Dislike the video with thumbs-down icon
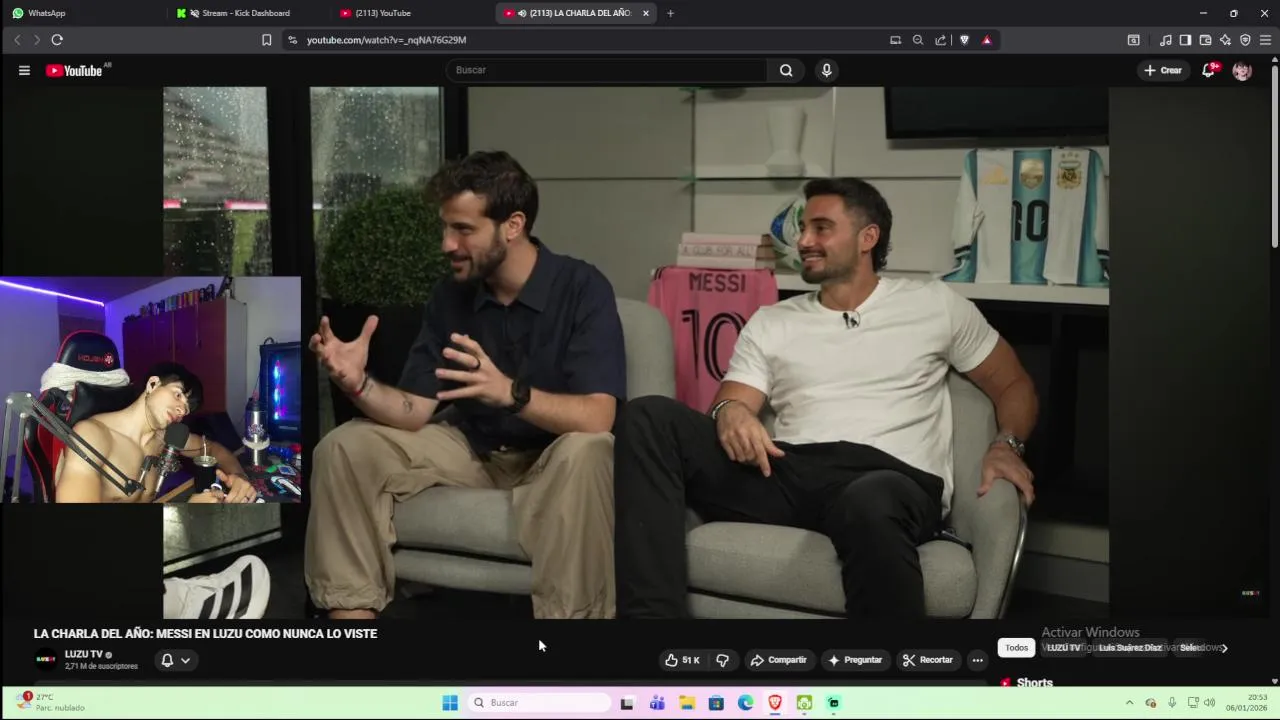This screenshot has width=1280, height=720. [722, 660]
